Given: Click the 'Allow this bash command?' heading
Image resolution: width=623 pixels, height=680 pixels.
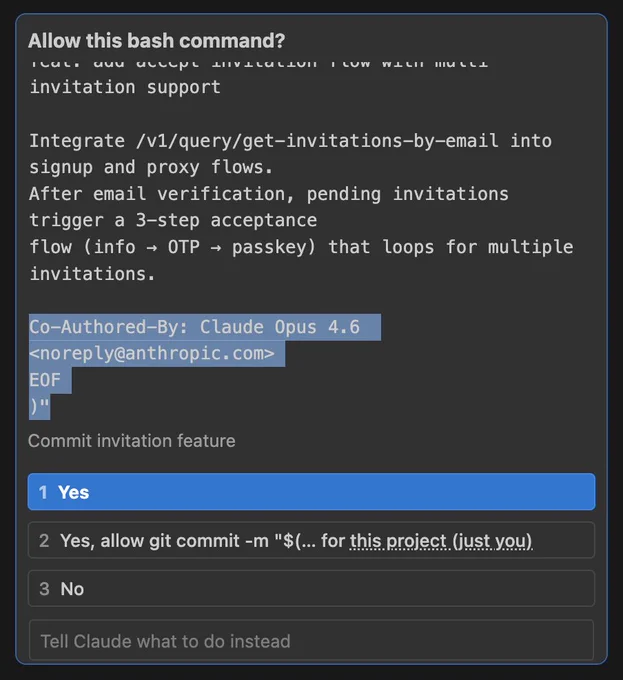Looking at the screenshot, I should pos(157,41).
